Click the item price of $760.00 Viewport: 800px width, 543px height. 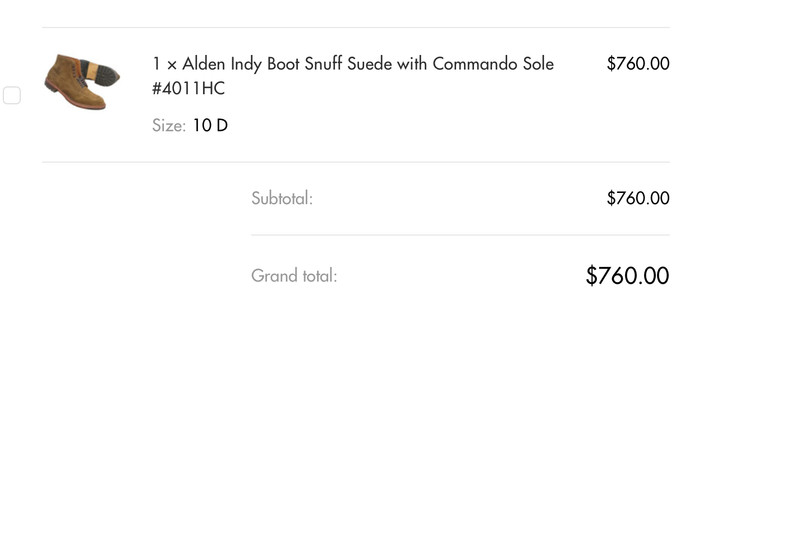[638, 64]
